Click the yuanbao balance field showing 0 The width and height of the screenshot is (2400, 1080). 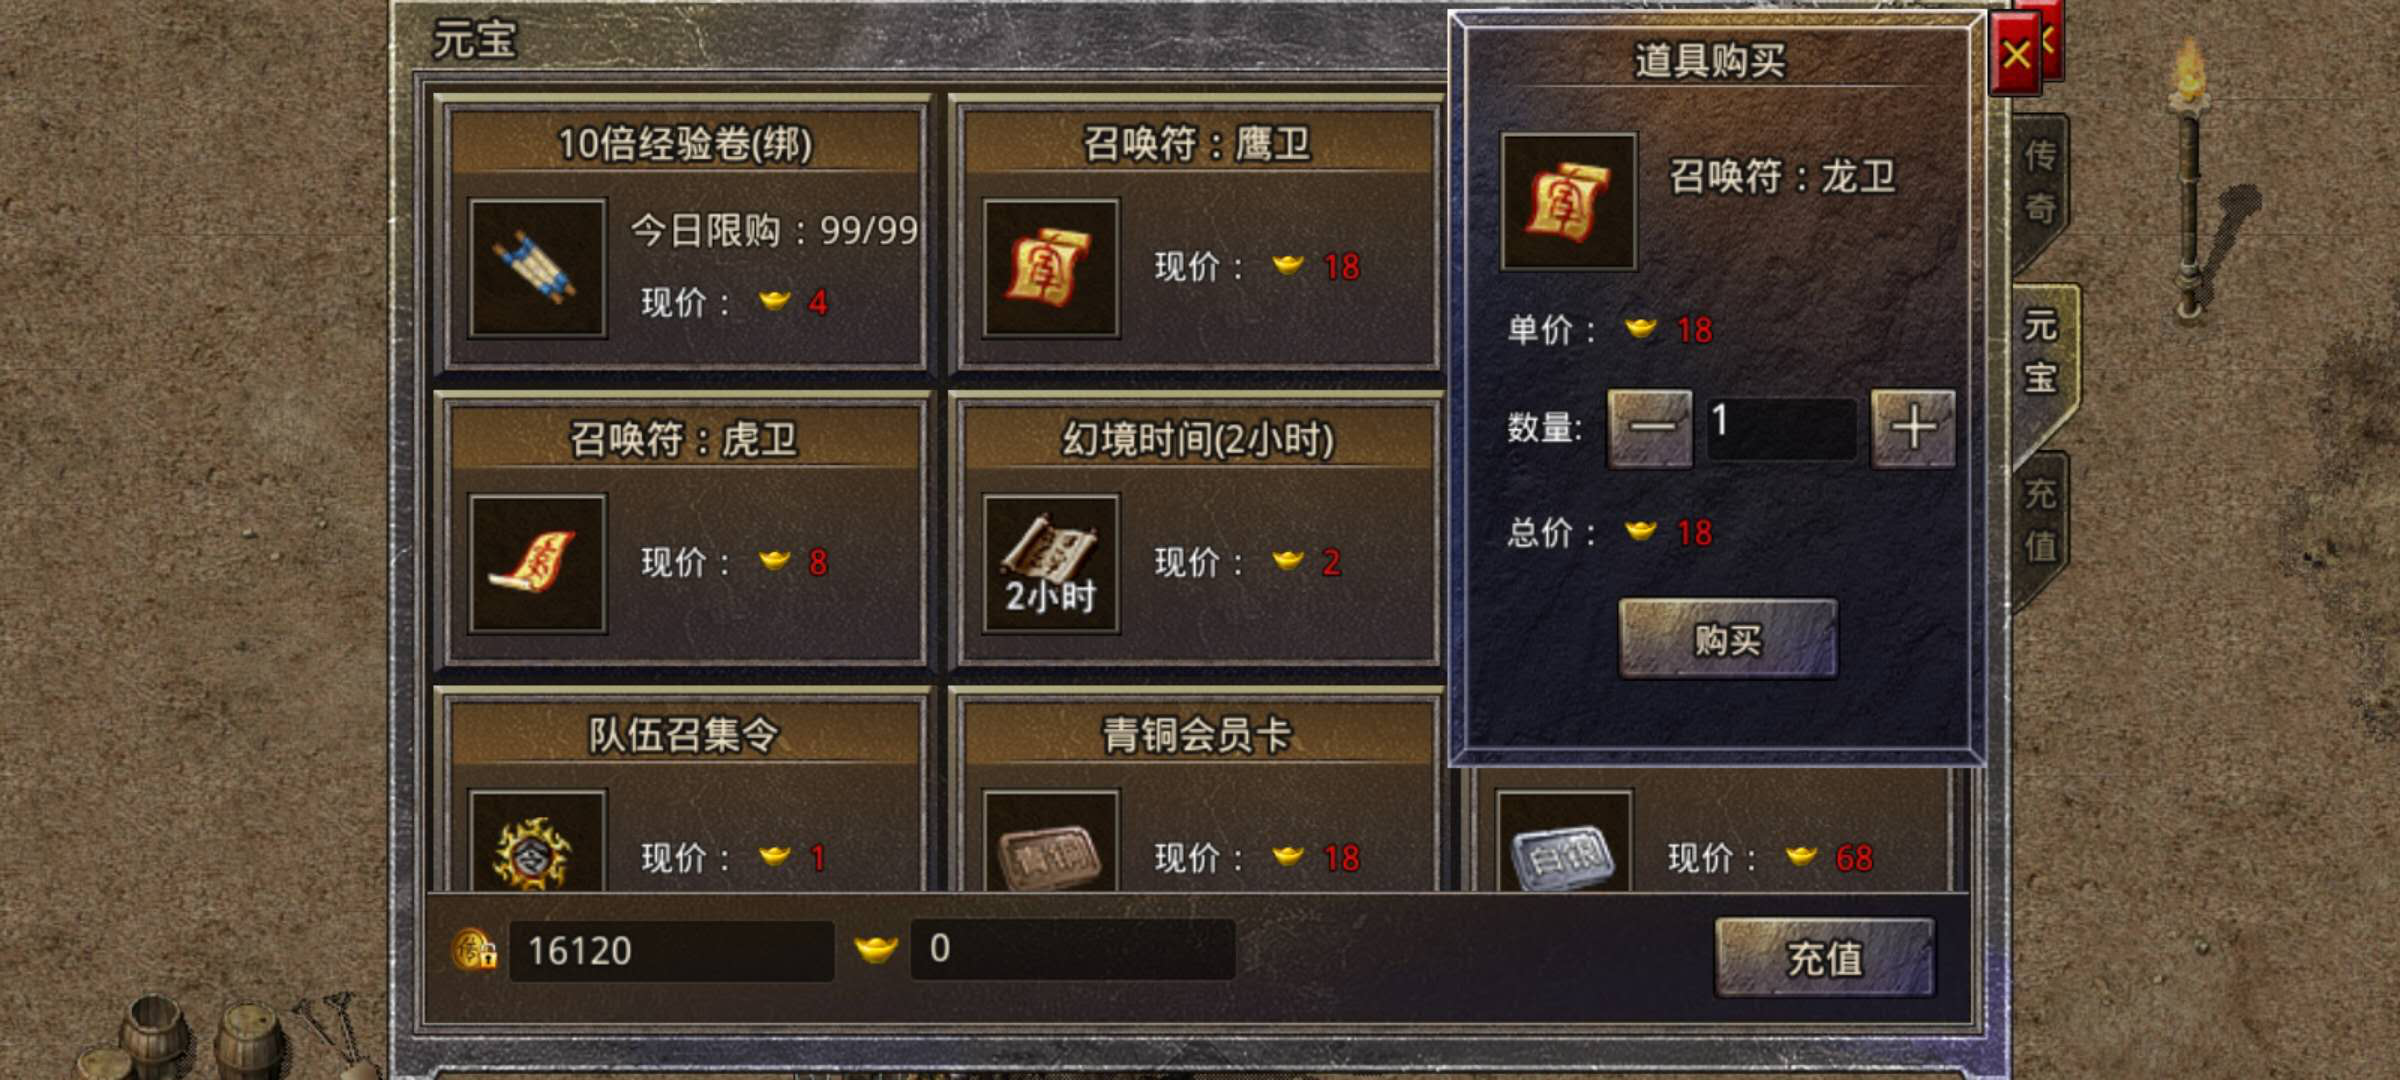click(1072, 949)
